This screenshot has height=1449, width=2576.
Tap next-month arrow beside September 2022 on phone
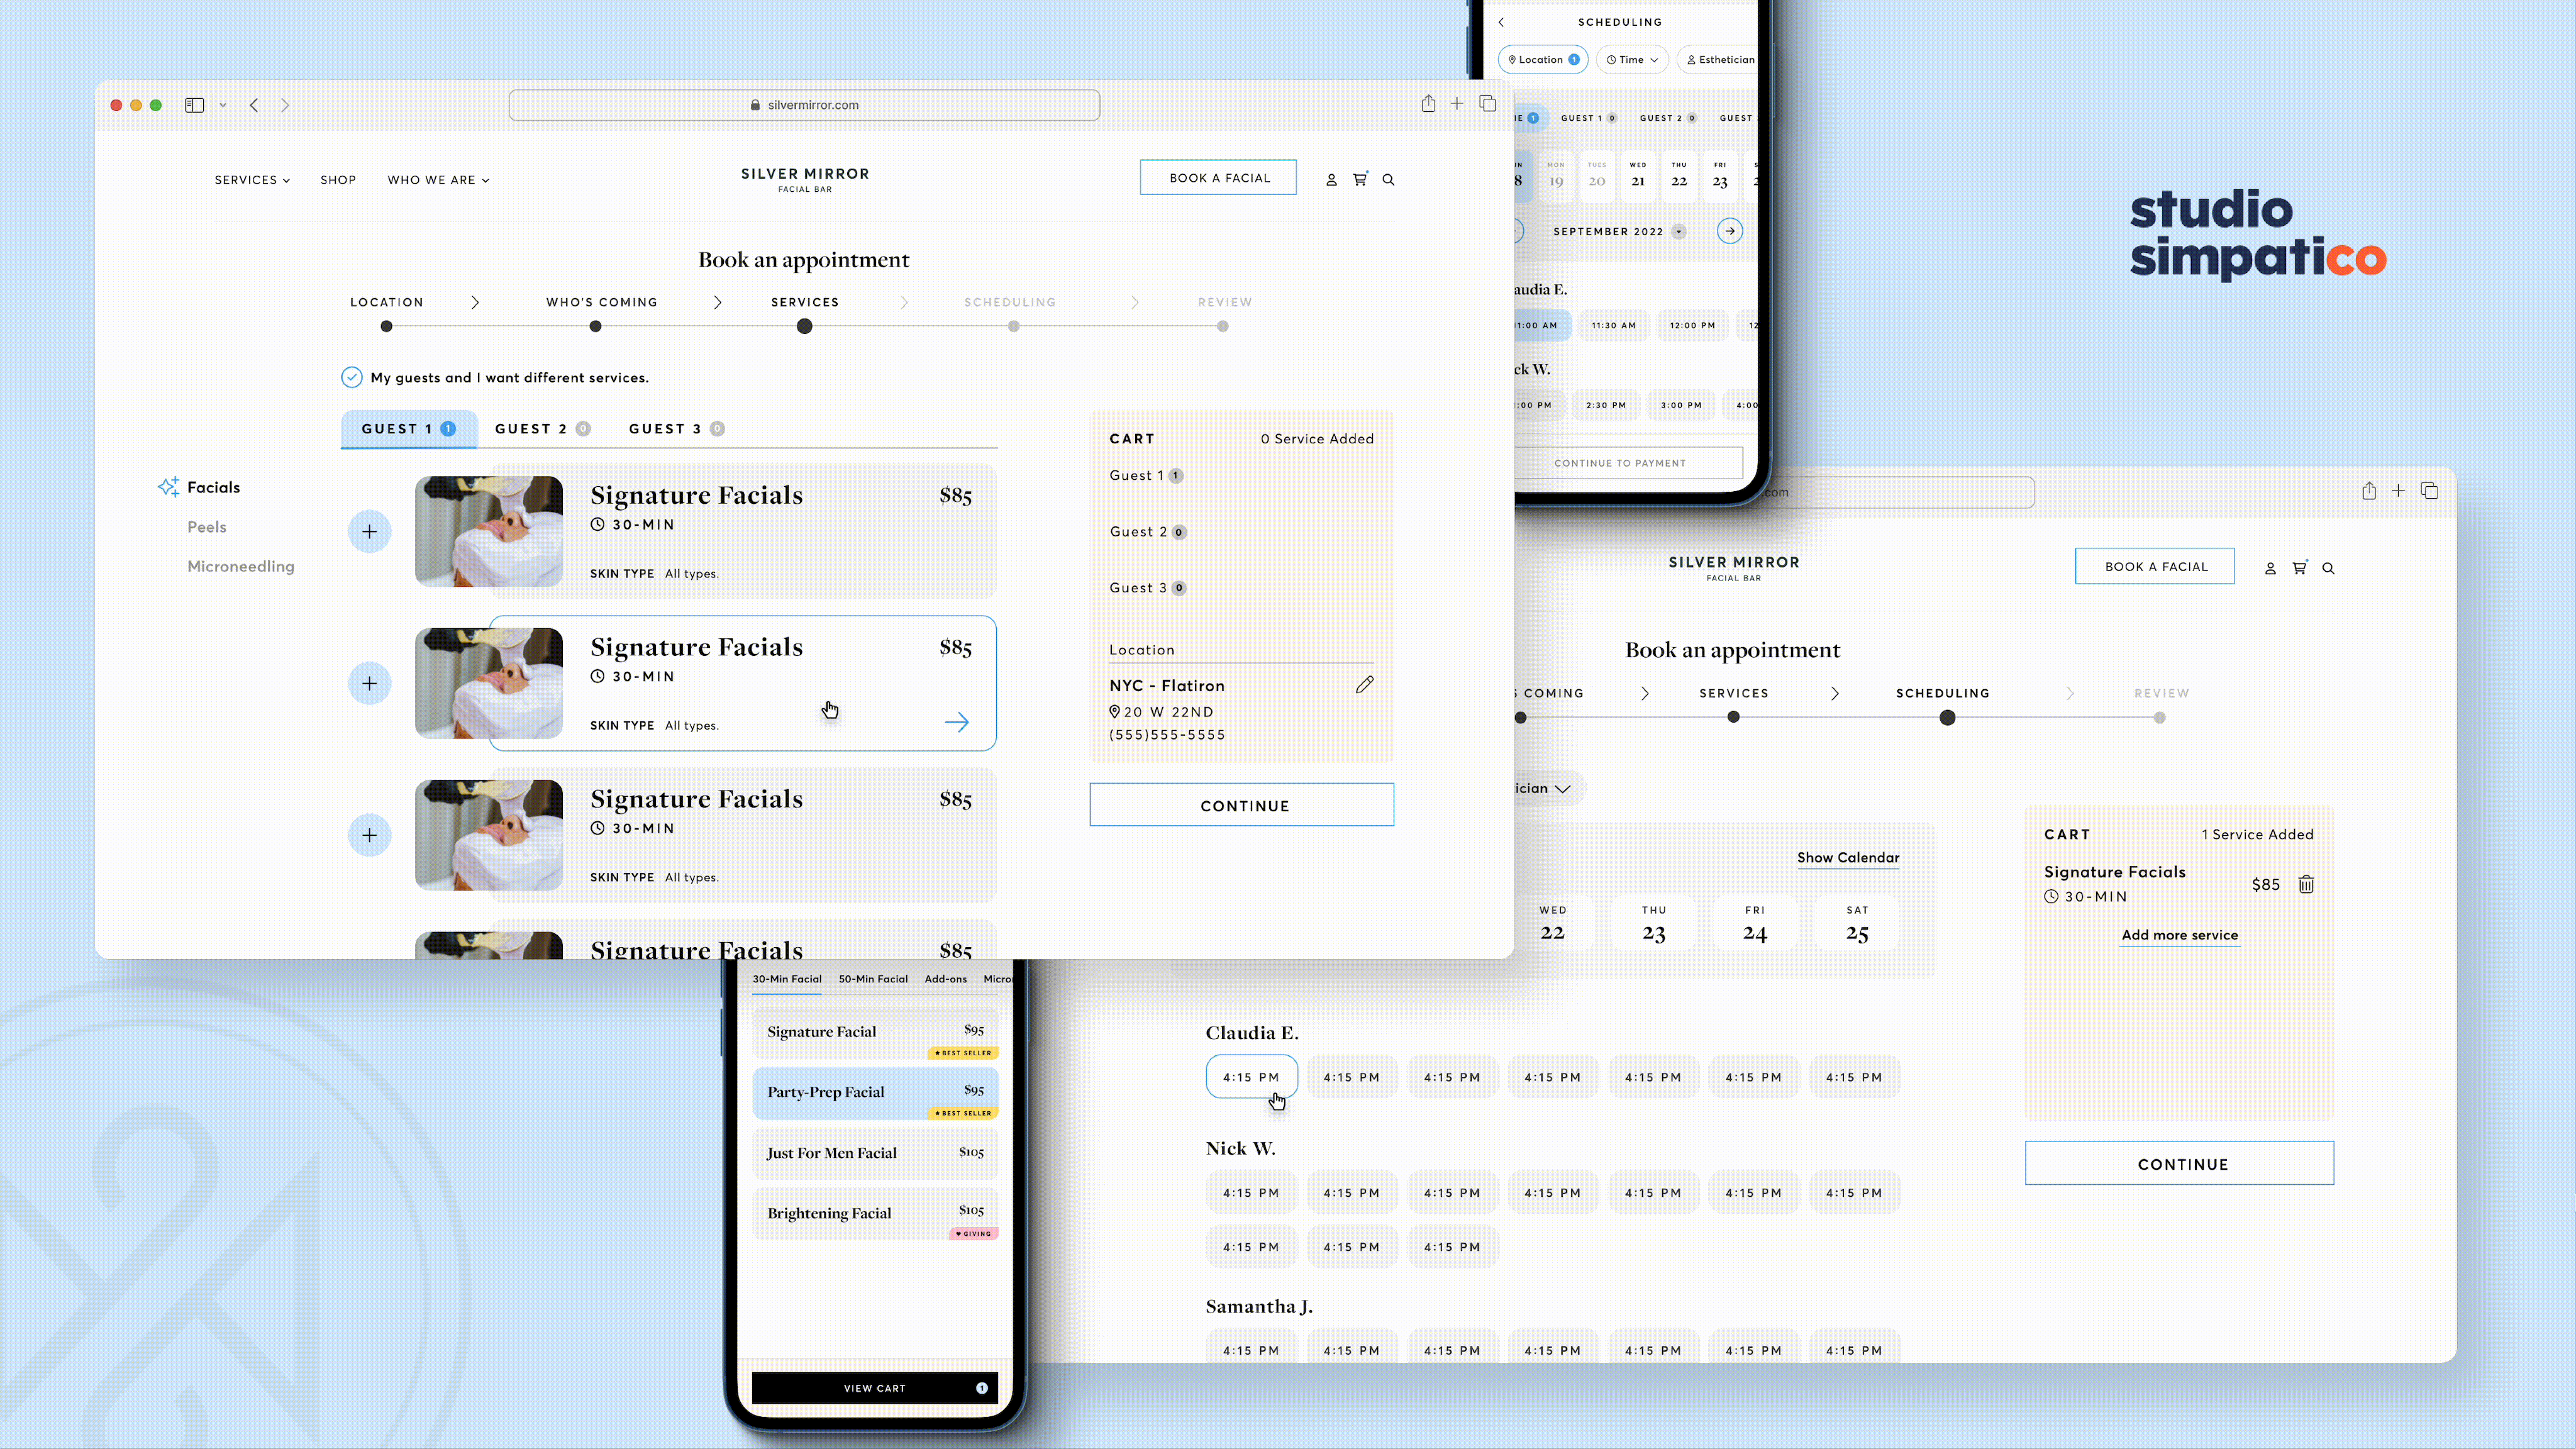tap(1730, 231)
